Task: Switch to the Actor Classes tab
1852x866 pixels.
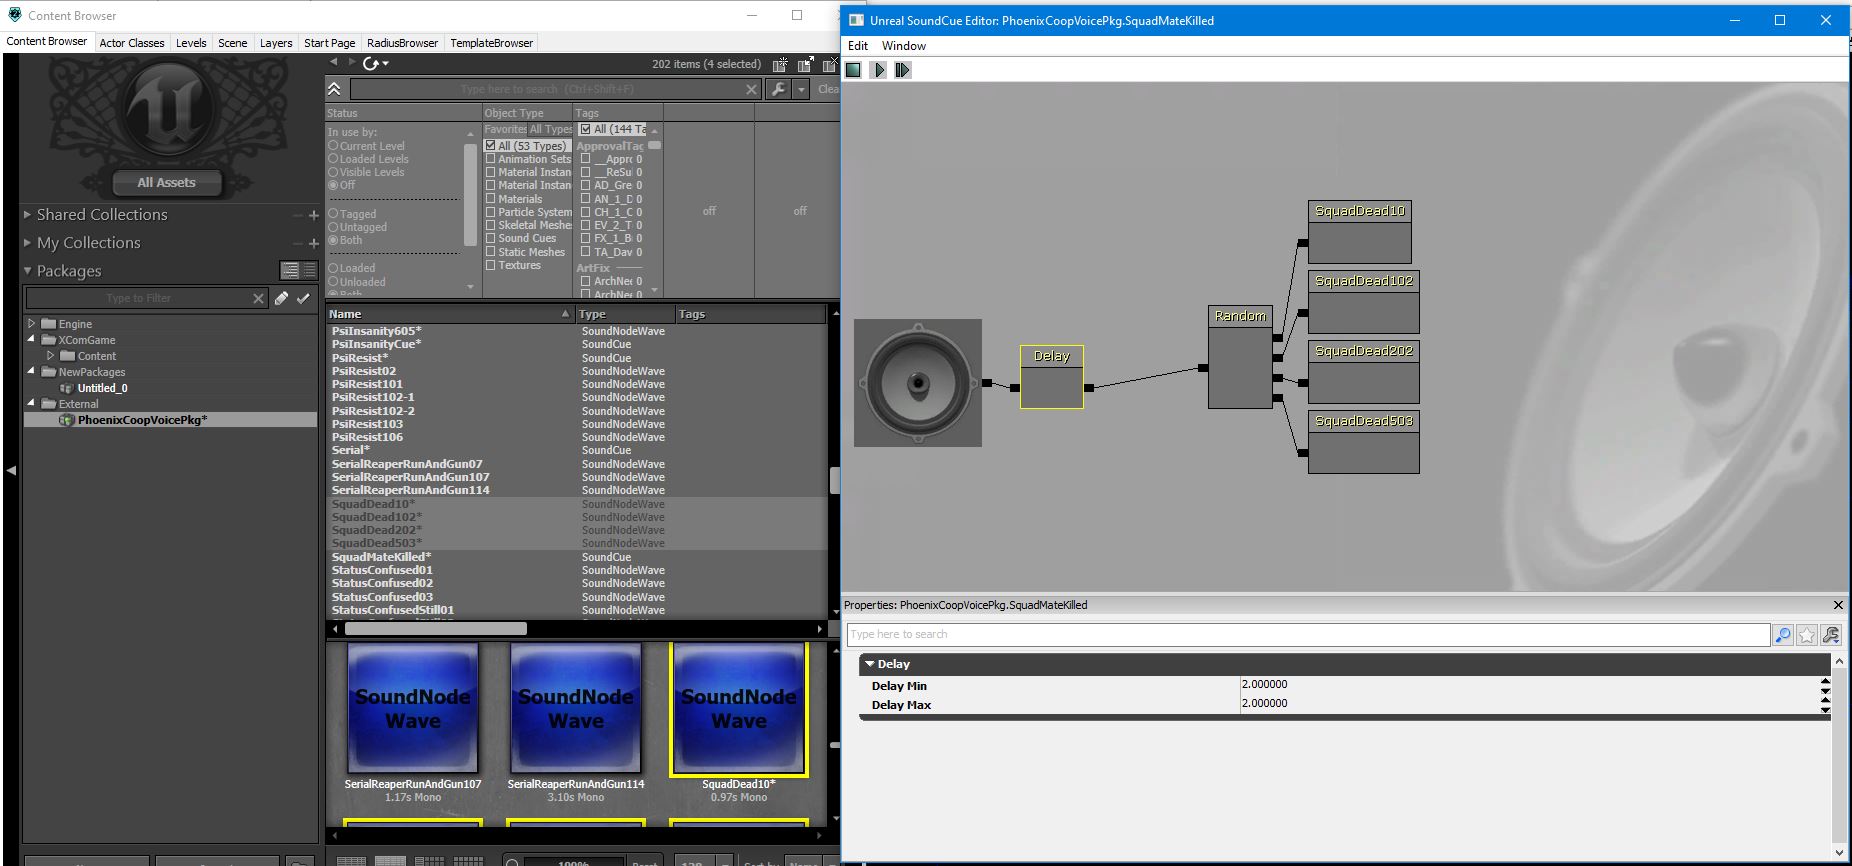Action: pyautogui.click(x=132, y=43)
